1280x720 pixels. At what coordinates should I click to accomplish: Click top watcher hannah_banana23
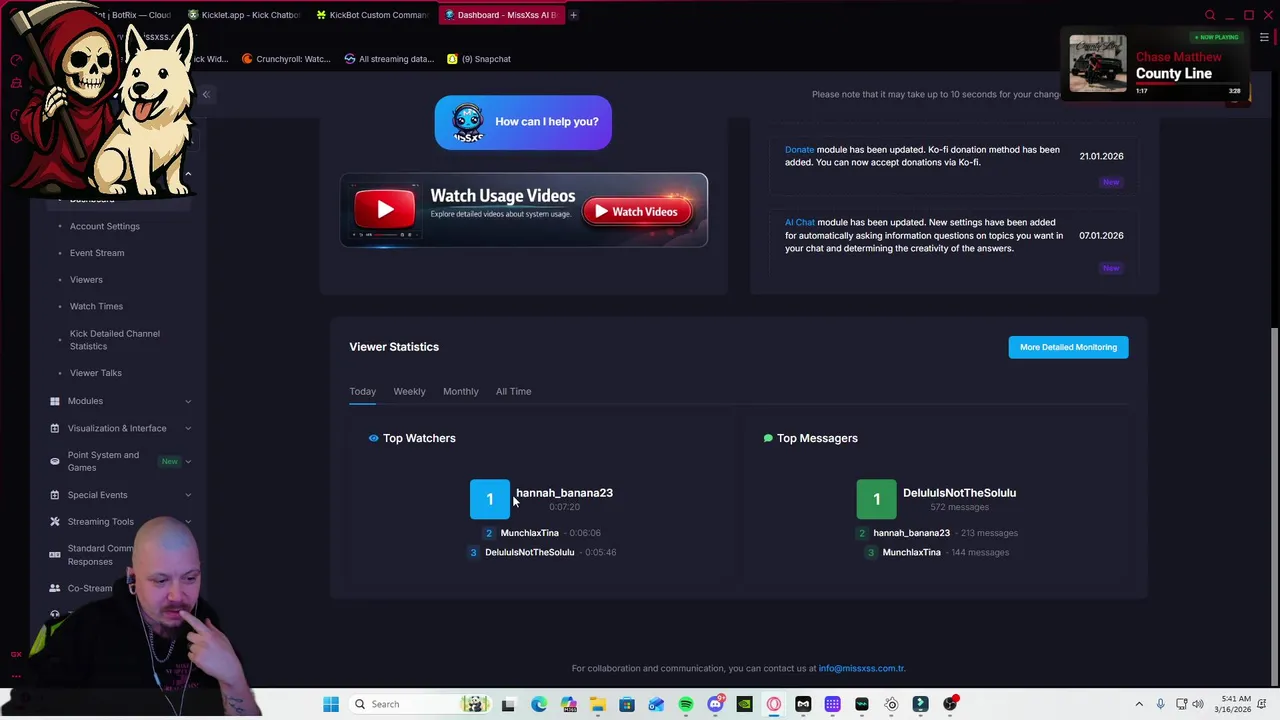coord(564,493)
